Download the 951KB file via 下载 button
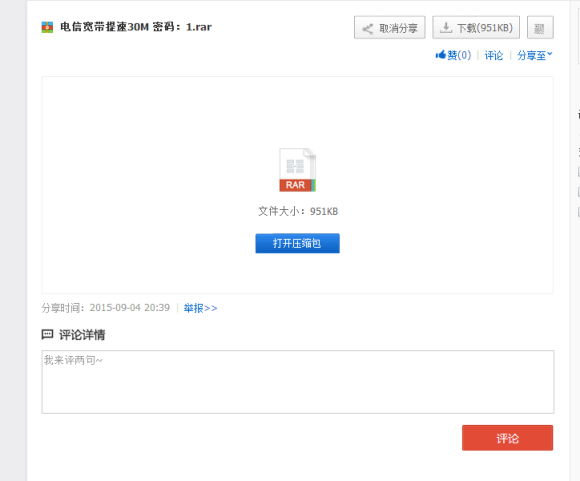The image size is (580, 481). pos(476,27)
